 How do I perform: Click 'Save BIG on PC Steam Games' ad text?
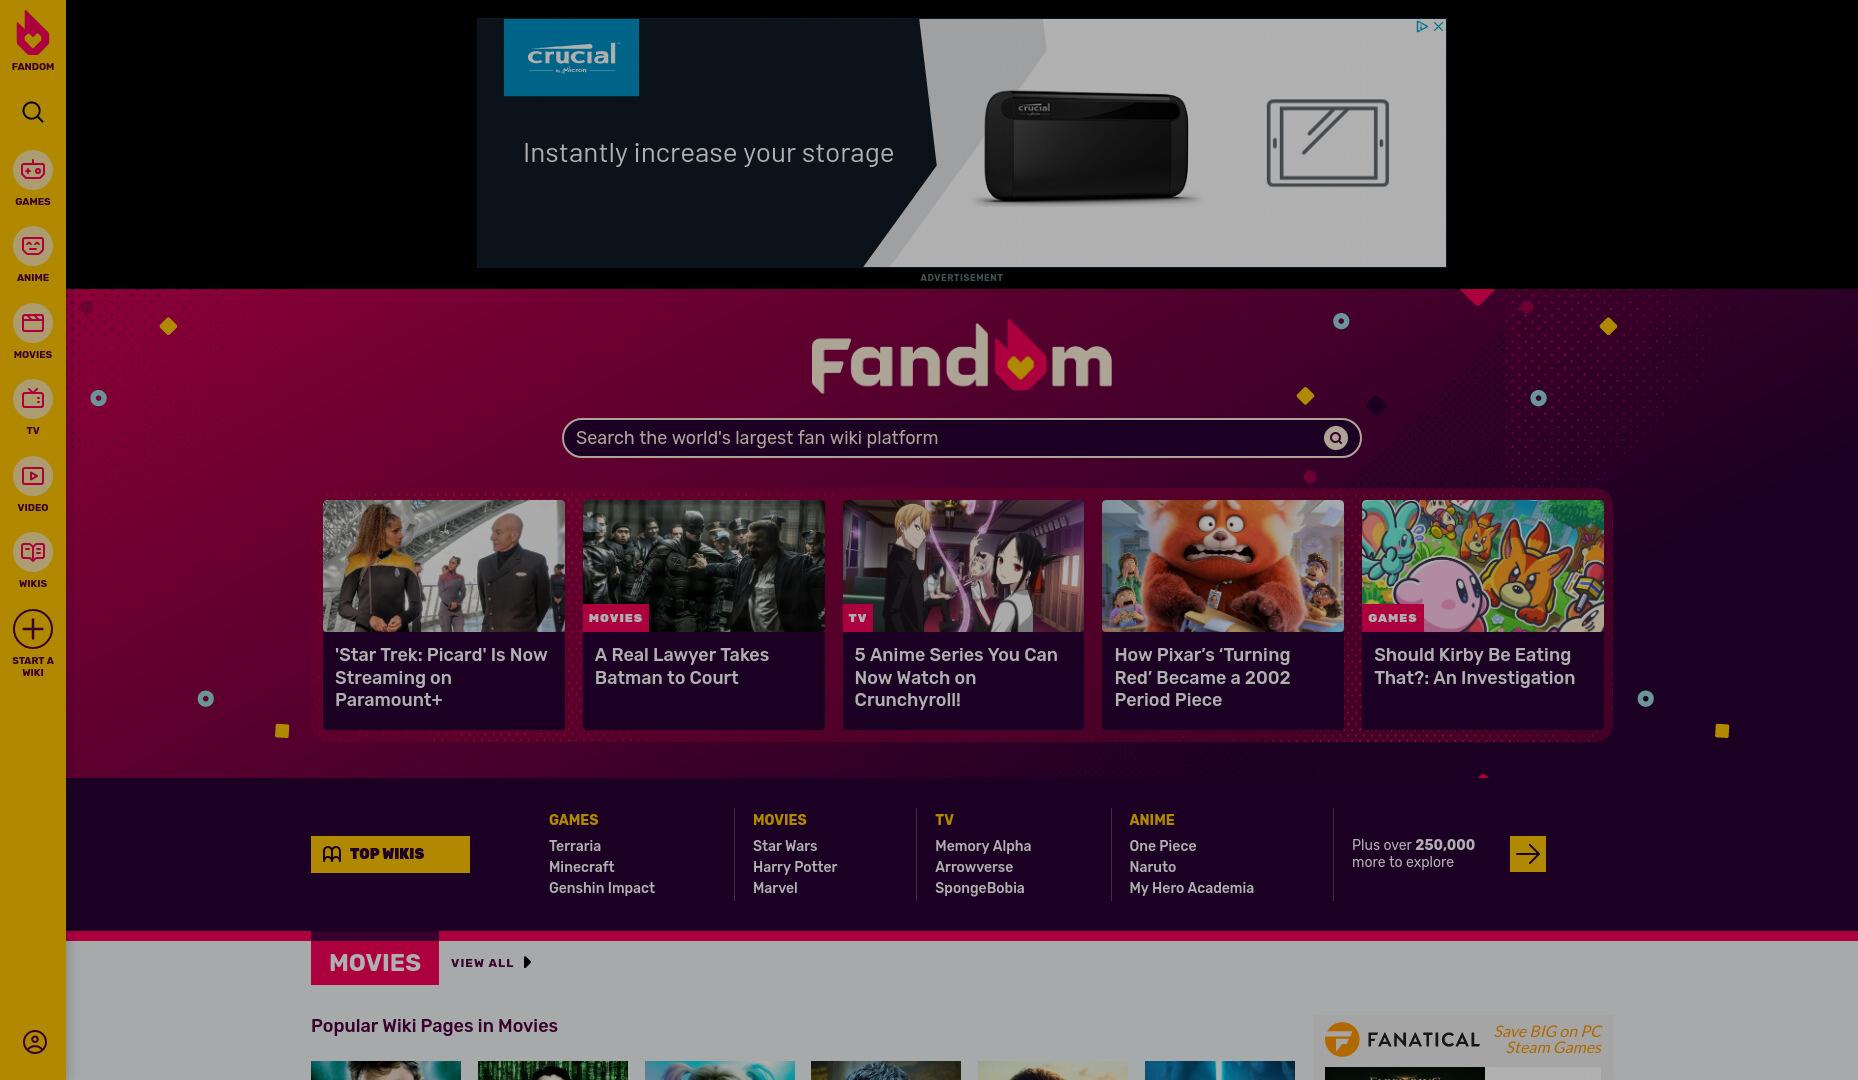tap(1547, 1039)
